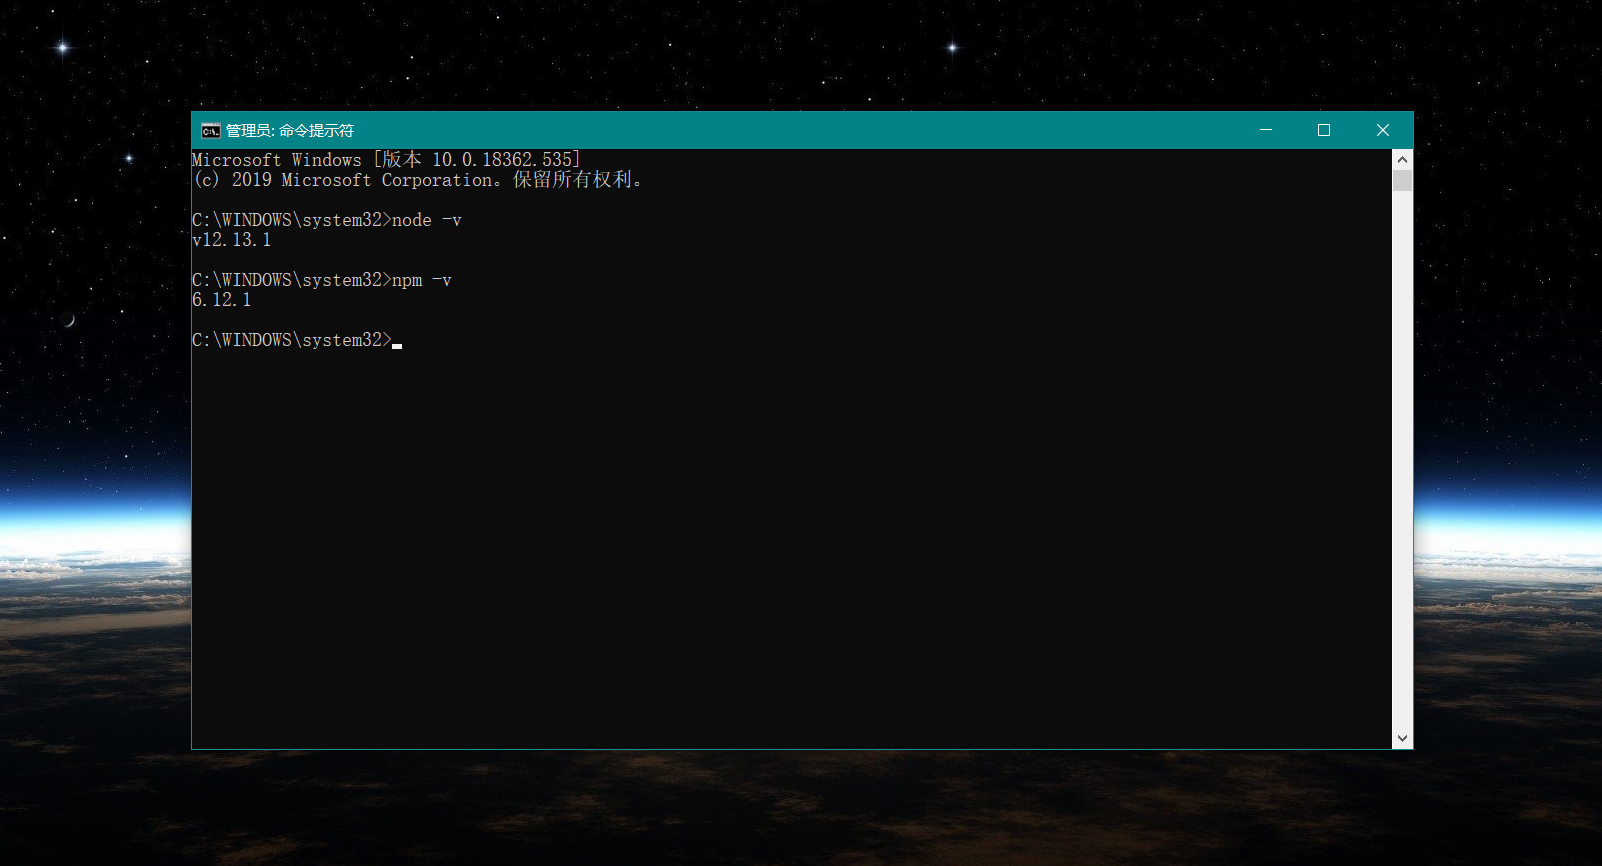Click the vertical scrollbar thumb
The width and height of the screenshot is (1602, 866).
point(1402,180)
